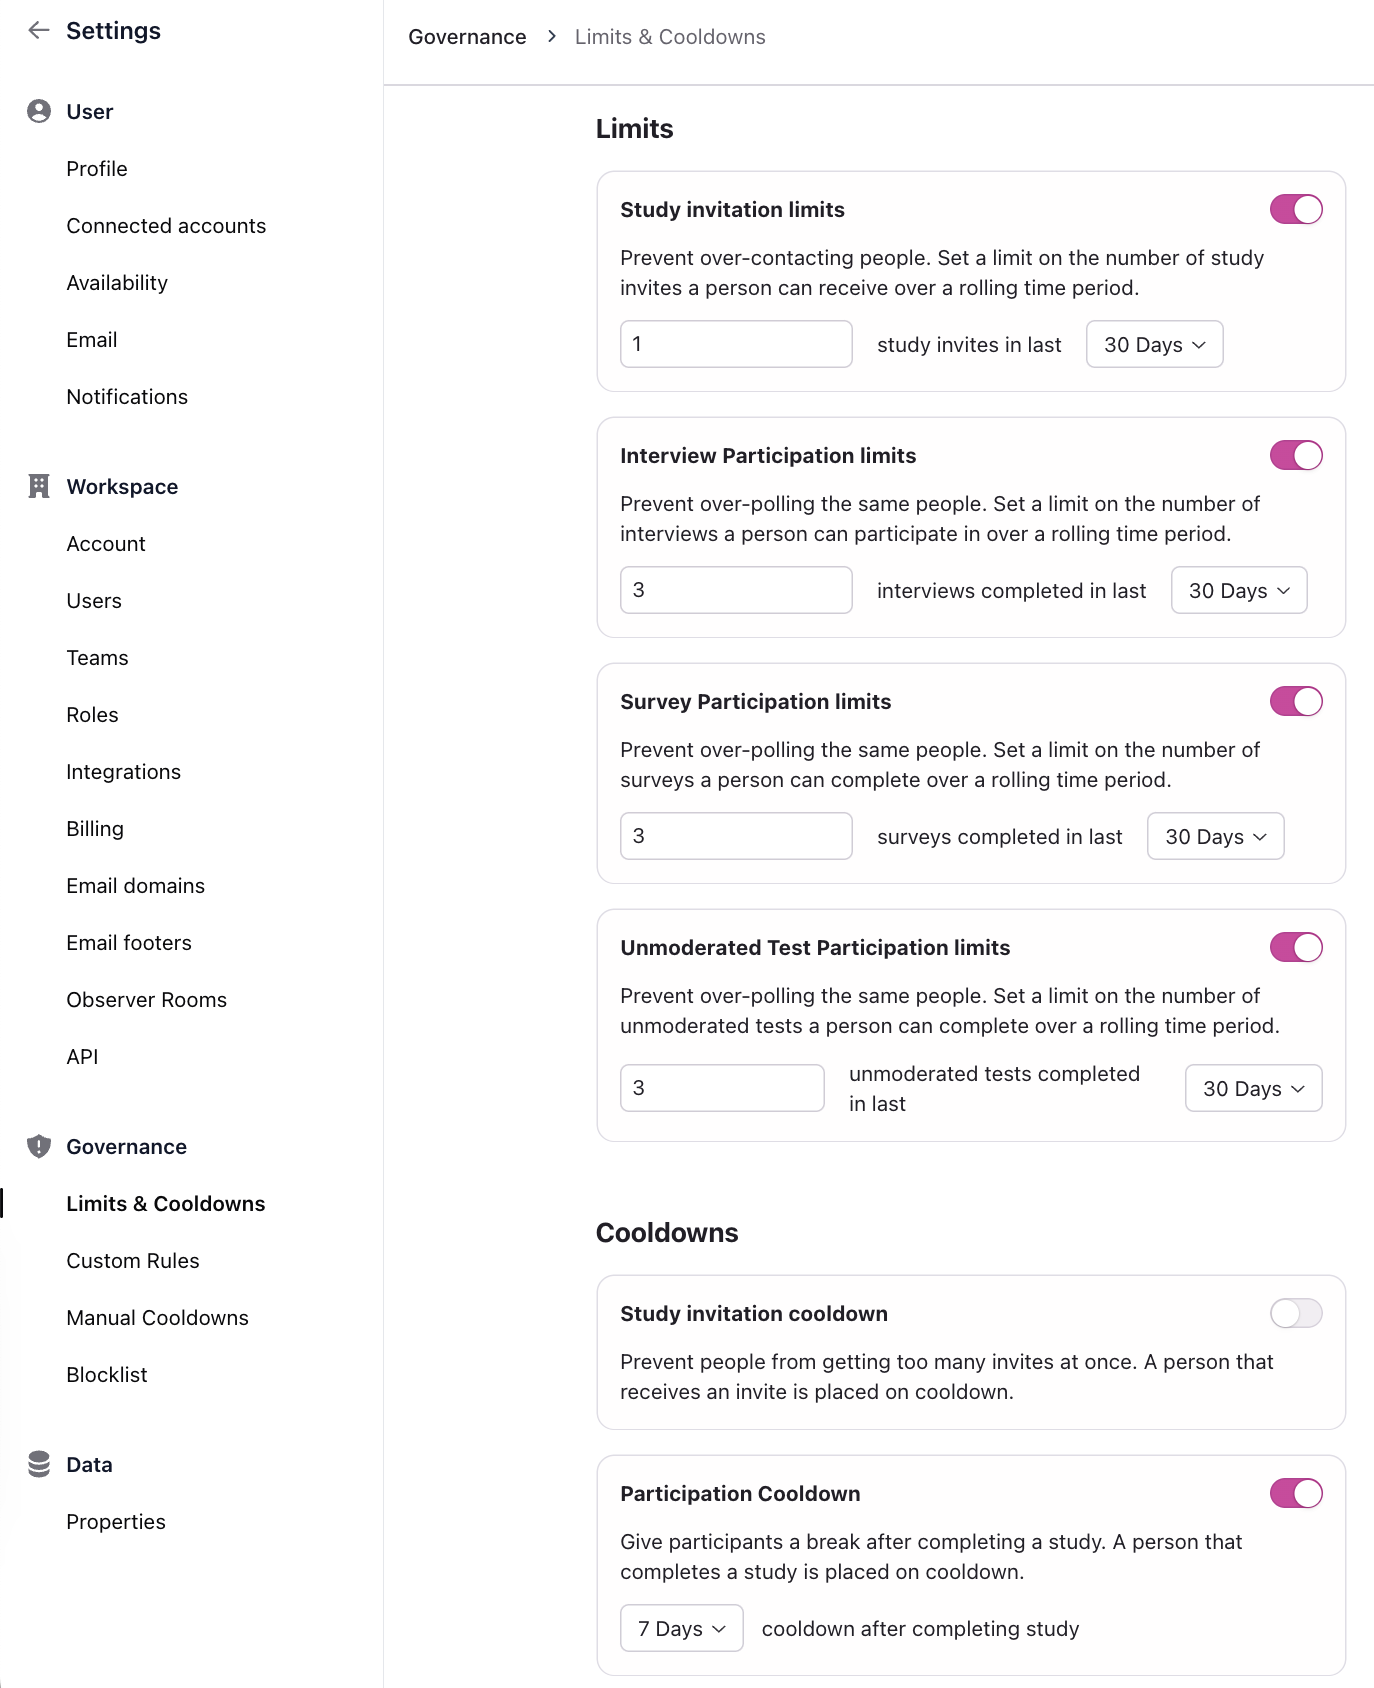Open the unmoderated tests 30 Days dropdown

(x=1253, y=1089)
